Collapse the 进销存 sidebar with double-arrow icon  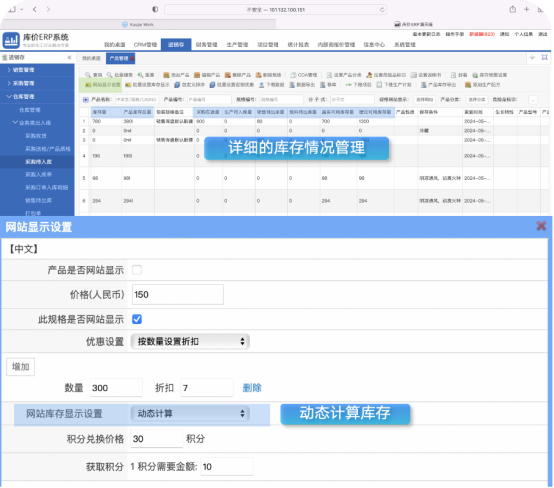[x=69, y=57]
